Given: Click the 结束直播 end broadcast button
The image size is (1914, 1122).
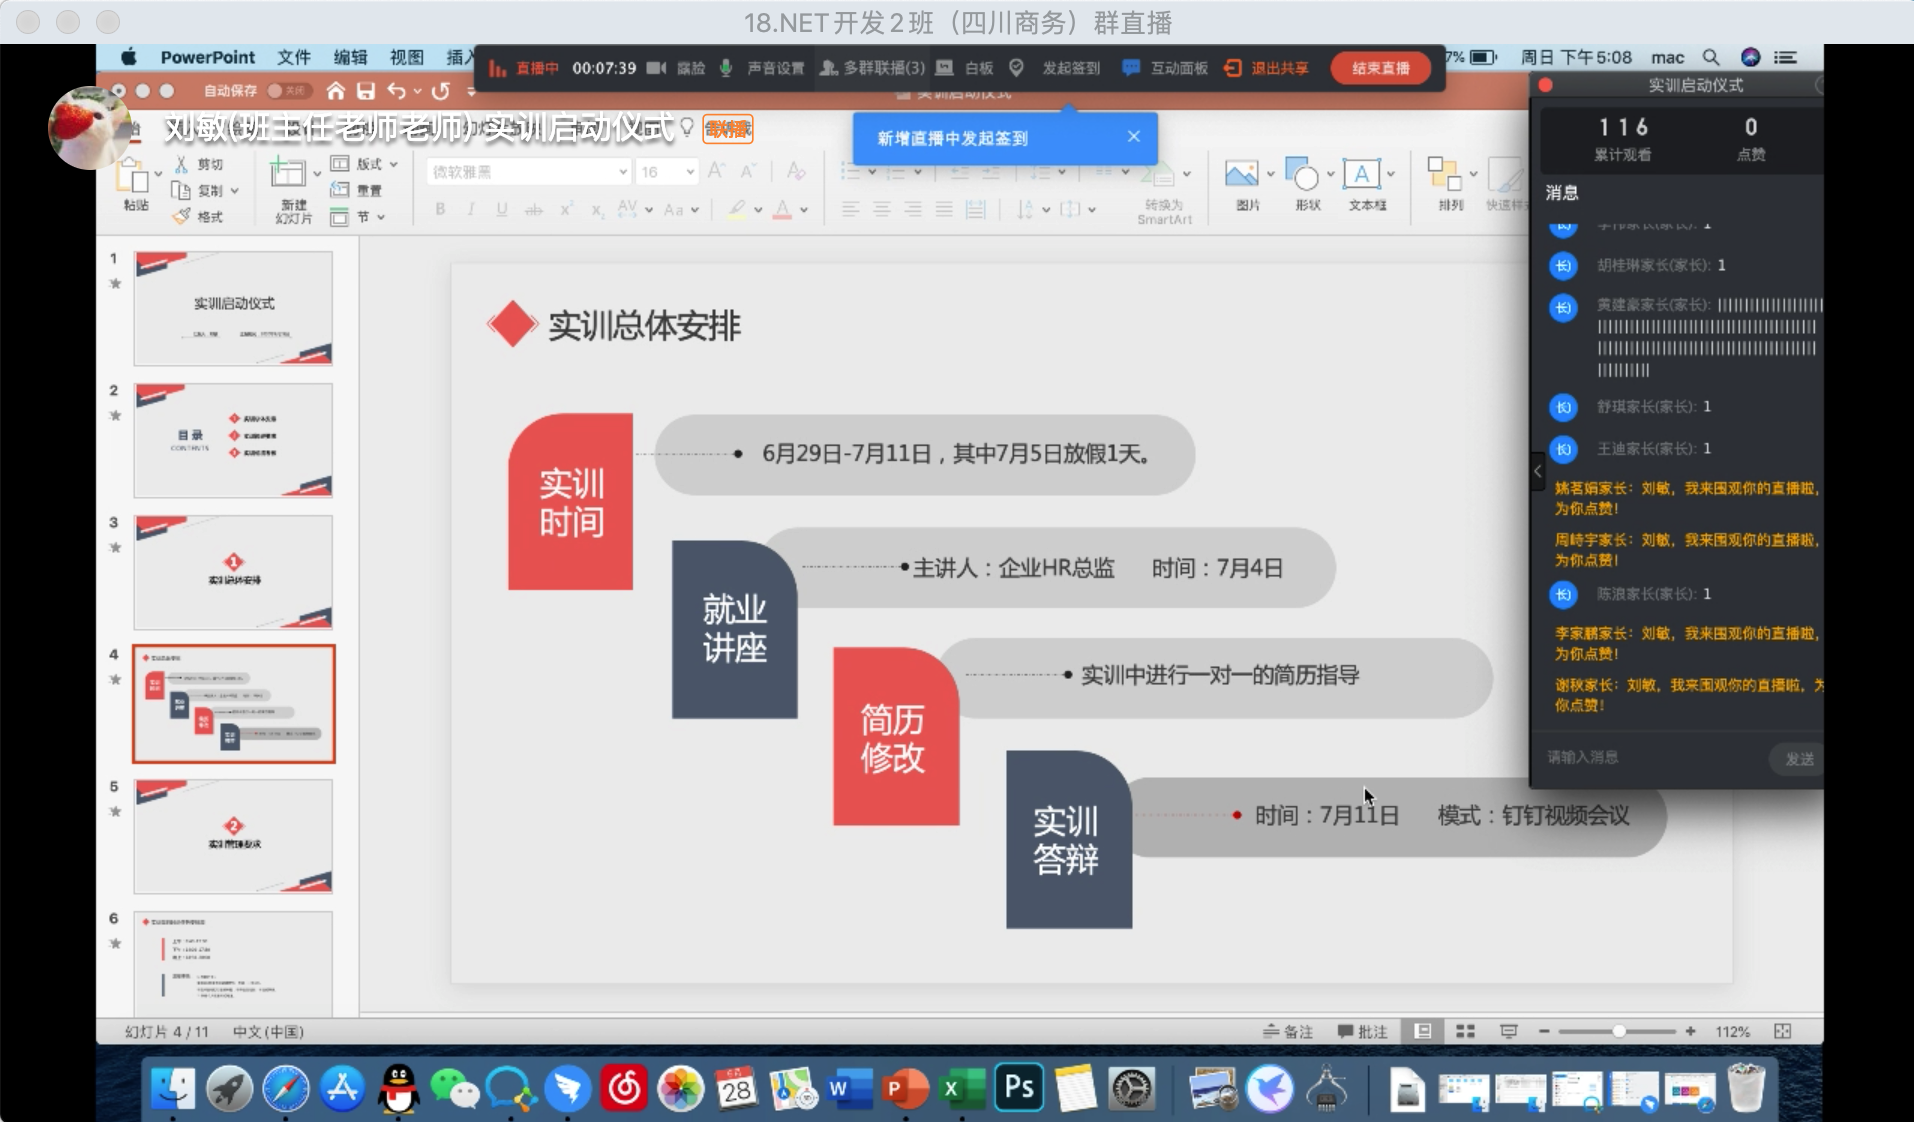Looking at the screenshot, I should pyautogui.click(x=1380, y=68).
